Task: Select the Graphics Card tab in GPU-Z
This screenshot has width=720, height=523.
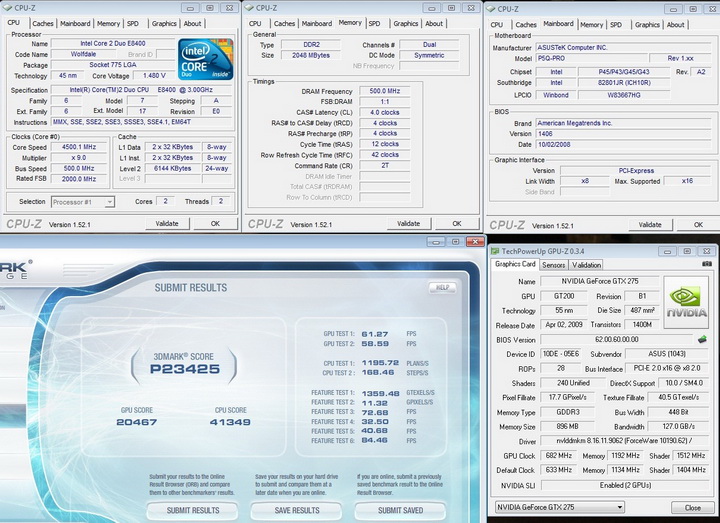Action: (x=515, y=264)
